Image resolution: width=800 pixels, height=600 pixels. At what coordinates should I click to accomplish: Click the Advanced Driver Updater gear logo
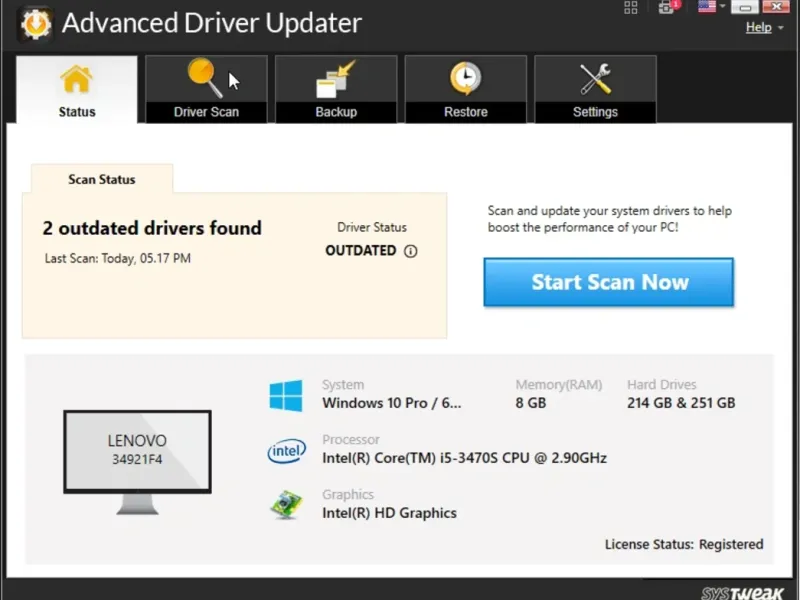(35, 23)
